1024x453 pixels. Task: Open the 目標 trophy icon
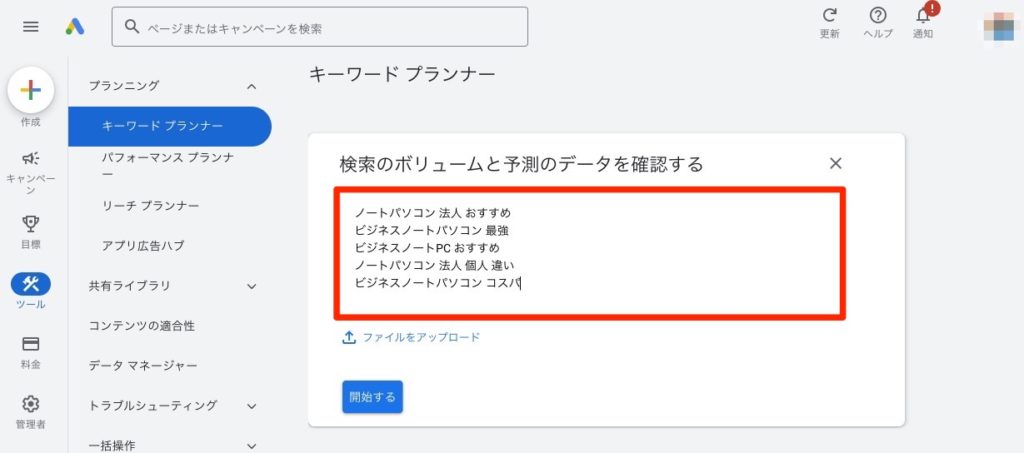point(31,223)
